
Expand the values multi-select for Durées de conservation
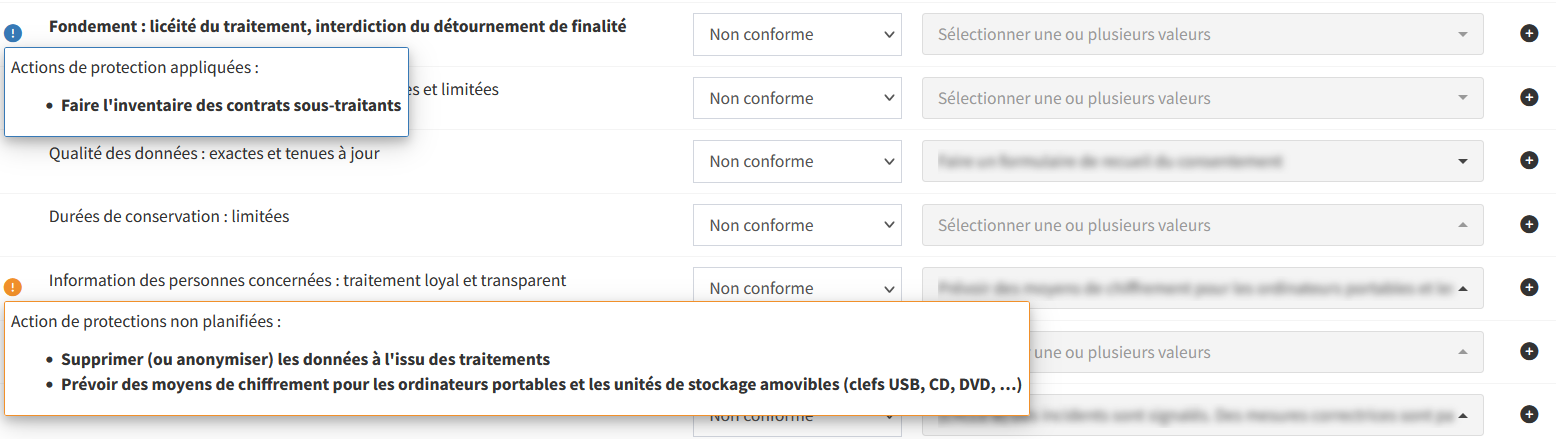[1202, 225]
